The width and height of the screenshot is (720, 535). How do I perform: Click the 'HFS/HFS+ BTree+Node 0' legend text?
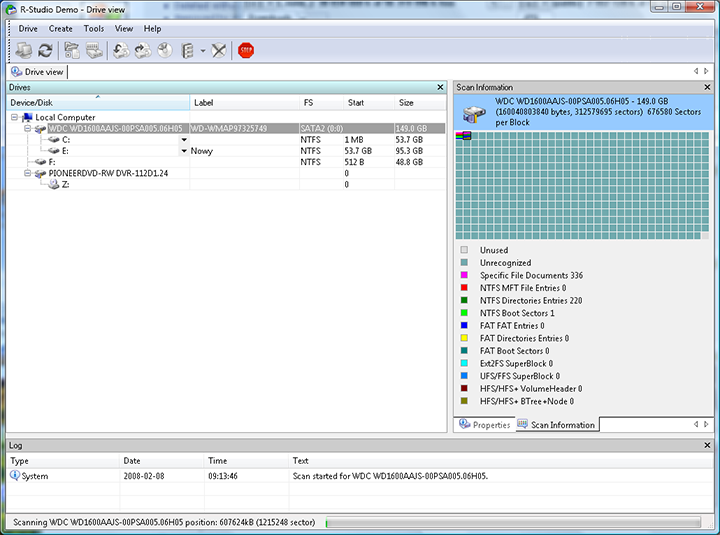[527, 401]
